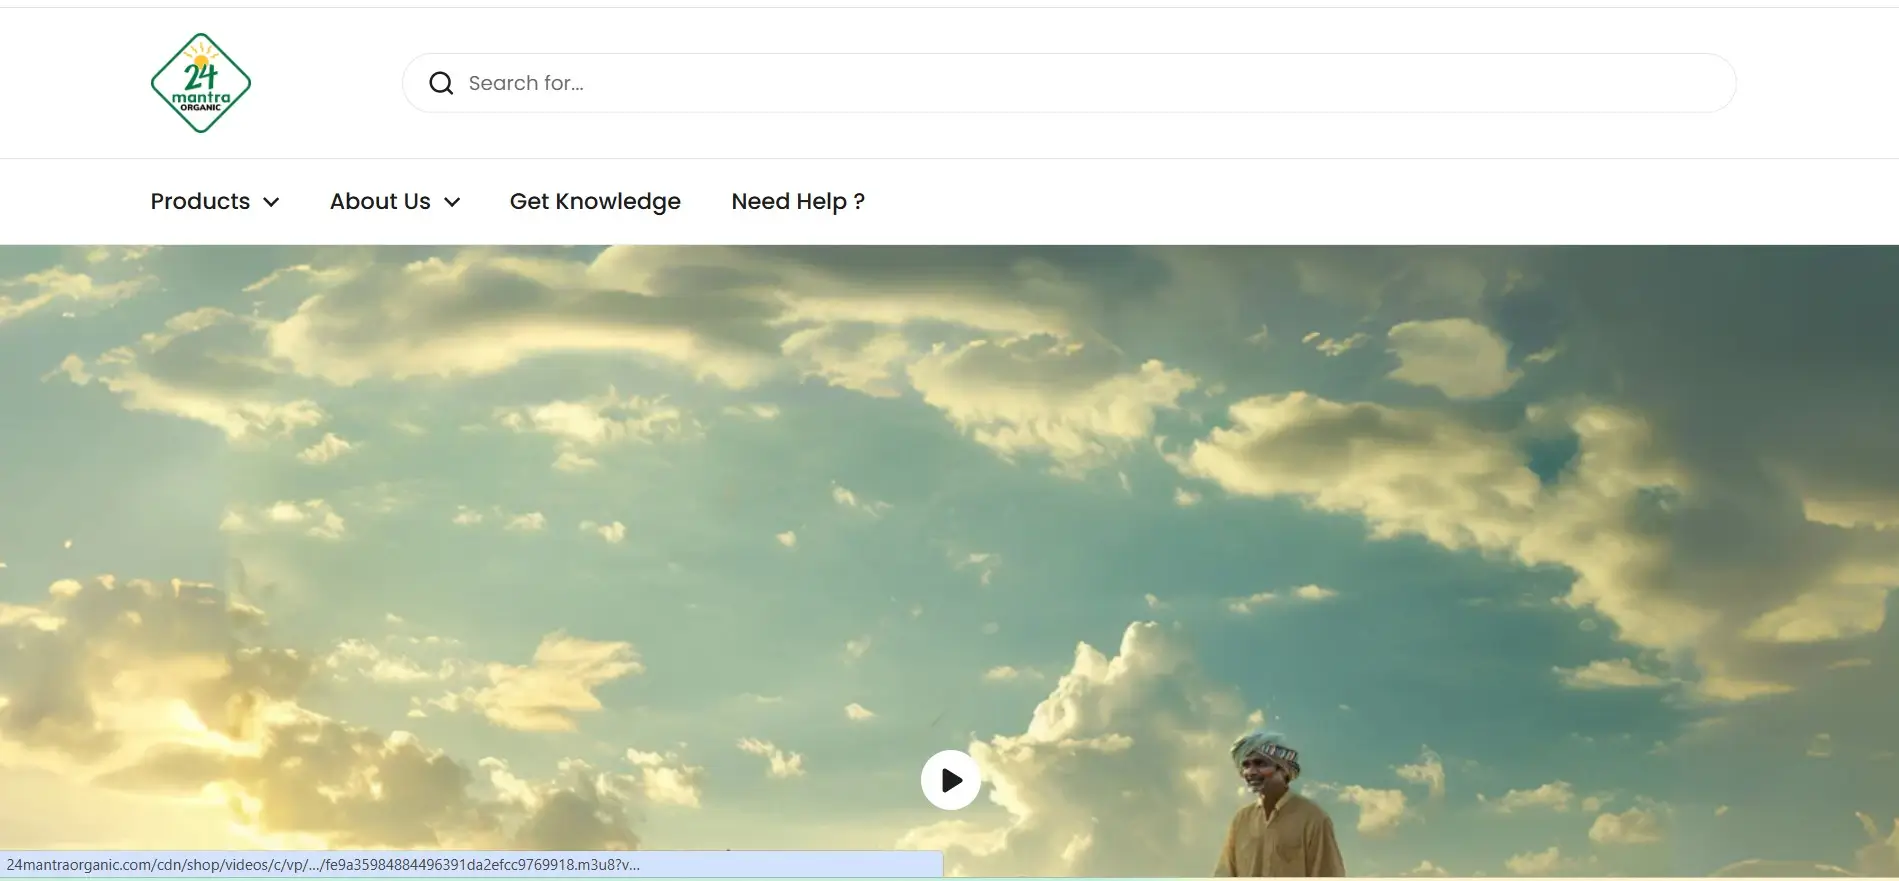Play the hero banner video
The height and width of the screenshot is (881, 1899).
click(x=950, y=780)
